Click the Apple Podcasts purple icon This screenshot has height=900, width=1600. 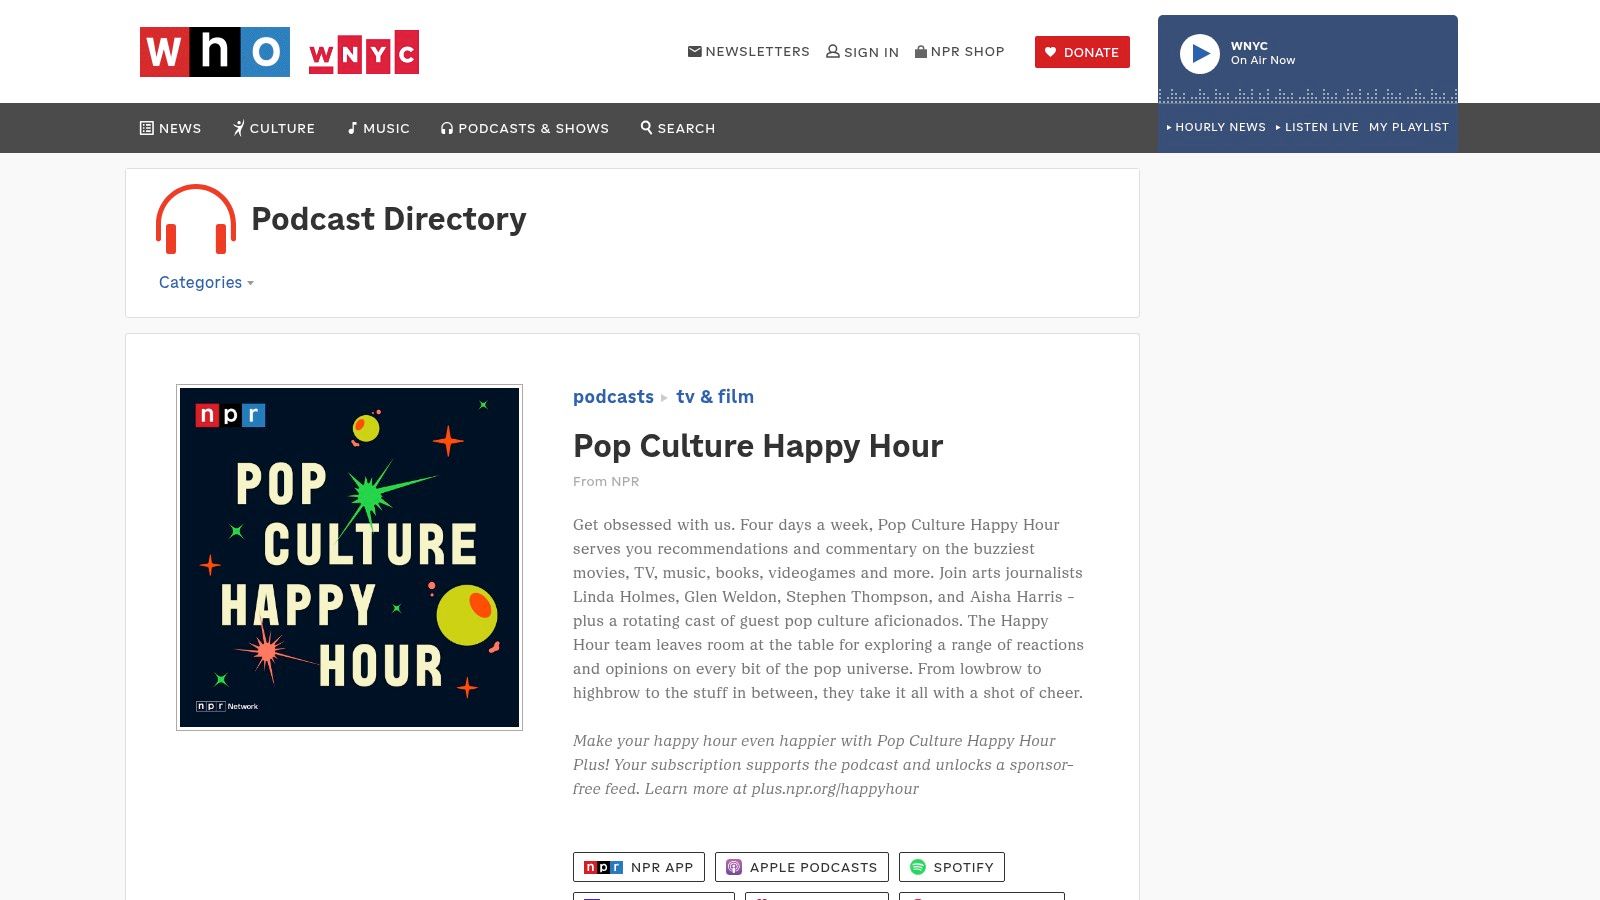pyautogui.click(x=734, y=867)
